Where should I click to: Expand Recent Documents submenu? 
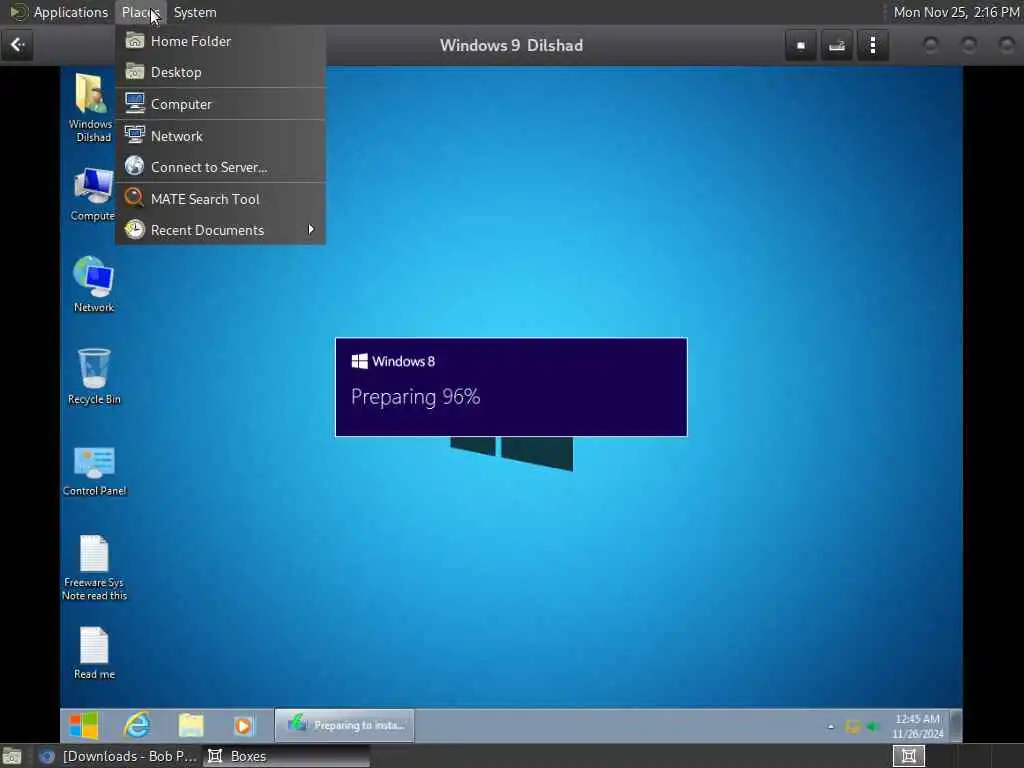221,230
